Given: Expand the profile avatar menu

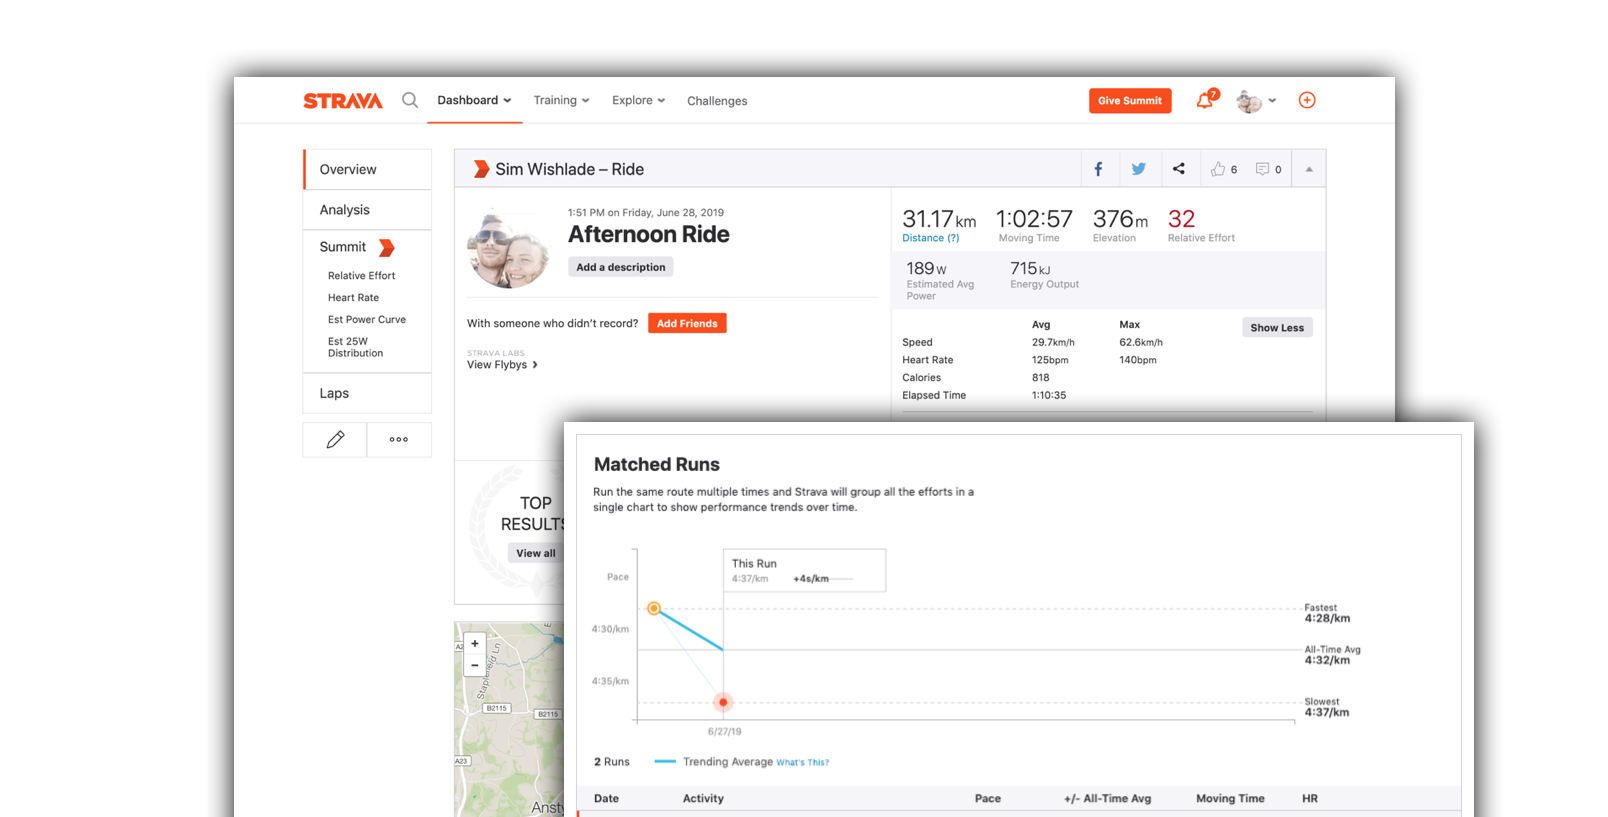Looking at the screenshot, I should (x=1256, y=101).
